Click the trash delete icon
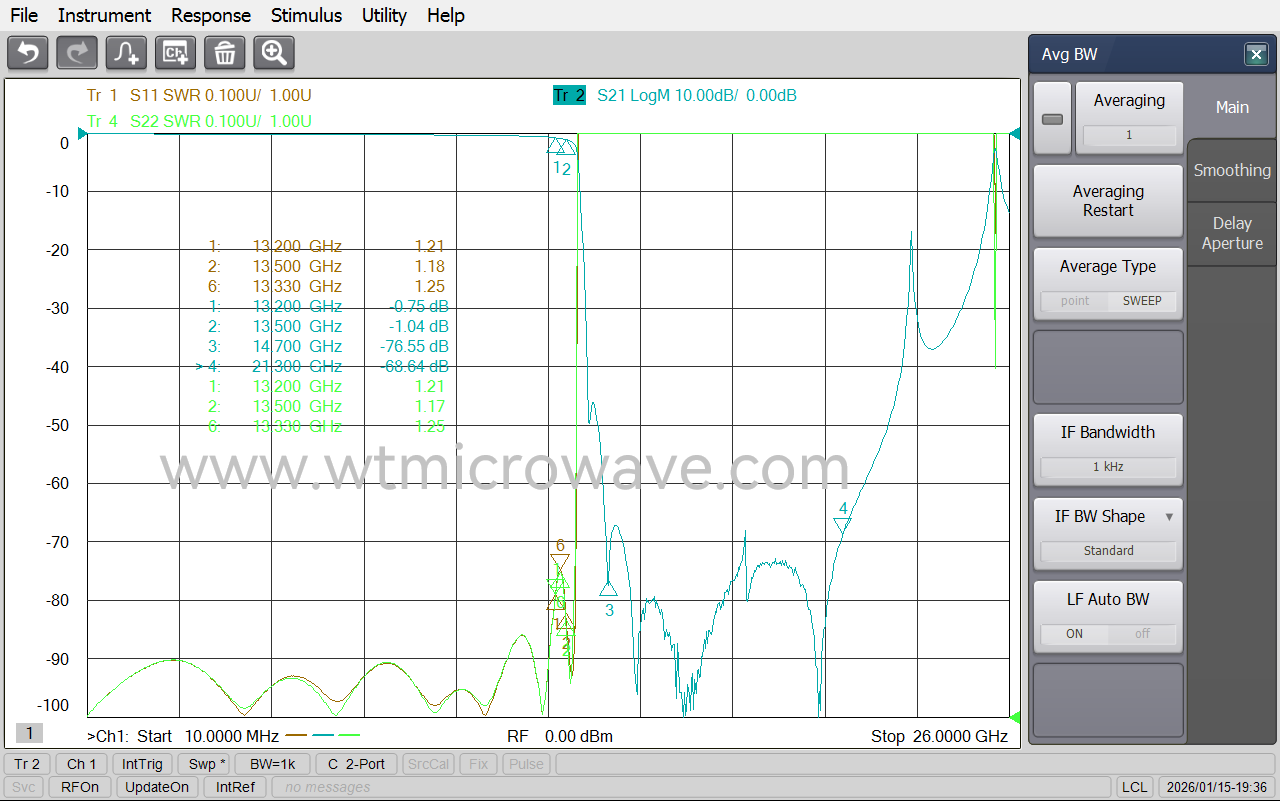This screenshot has width=1280, height=801. [x=225, y=53]
